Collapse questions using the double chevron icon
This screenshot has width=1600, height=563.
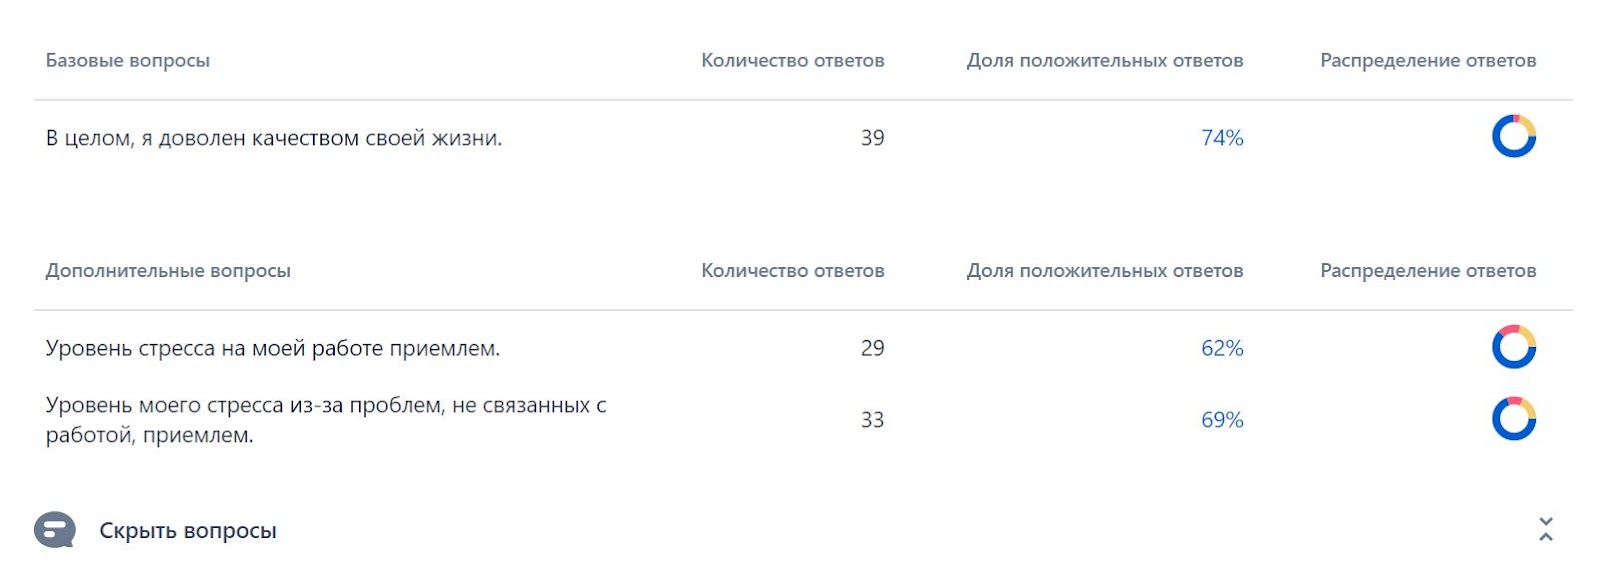tap(1546, 529)
